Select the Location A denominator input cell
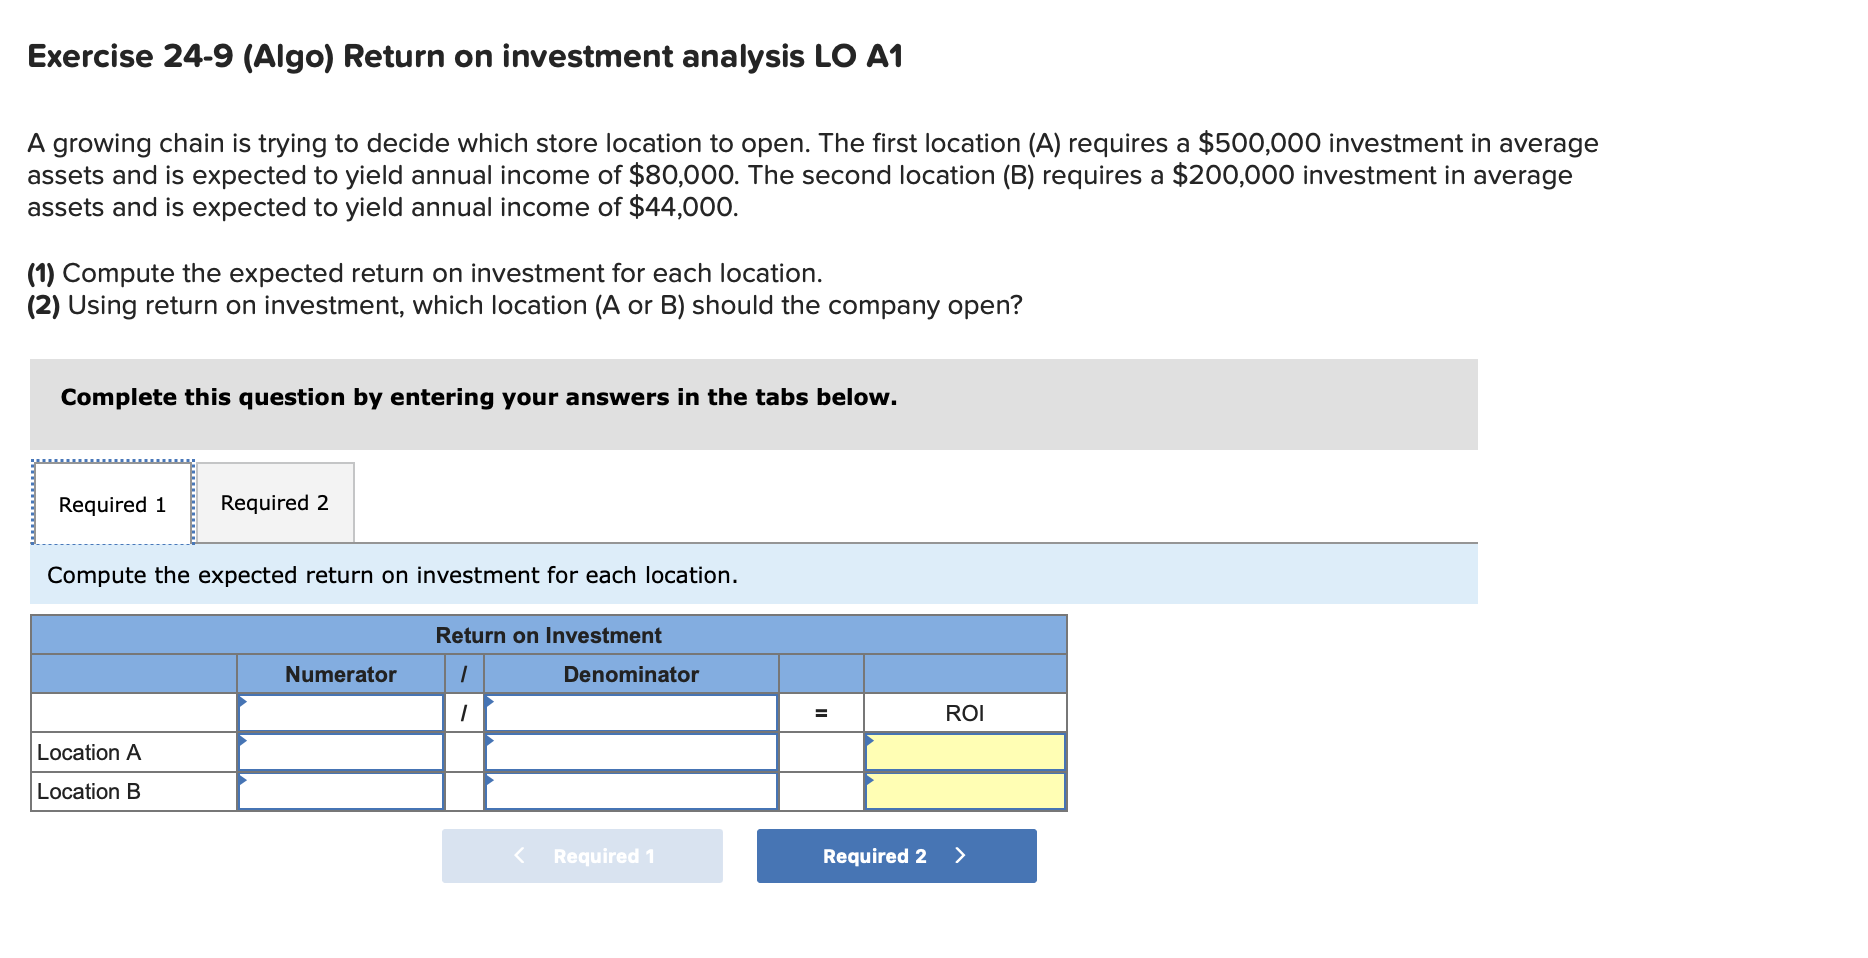The height and width of the screenshot is (958, 1868). (630, 752)
